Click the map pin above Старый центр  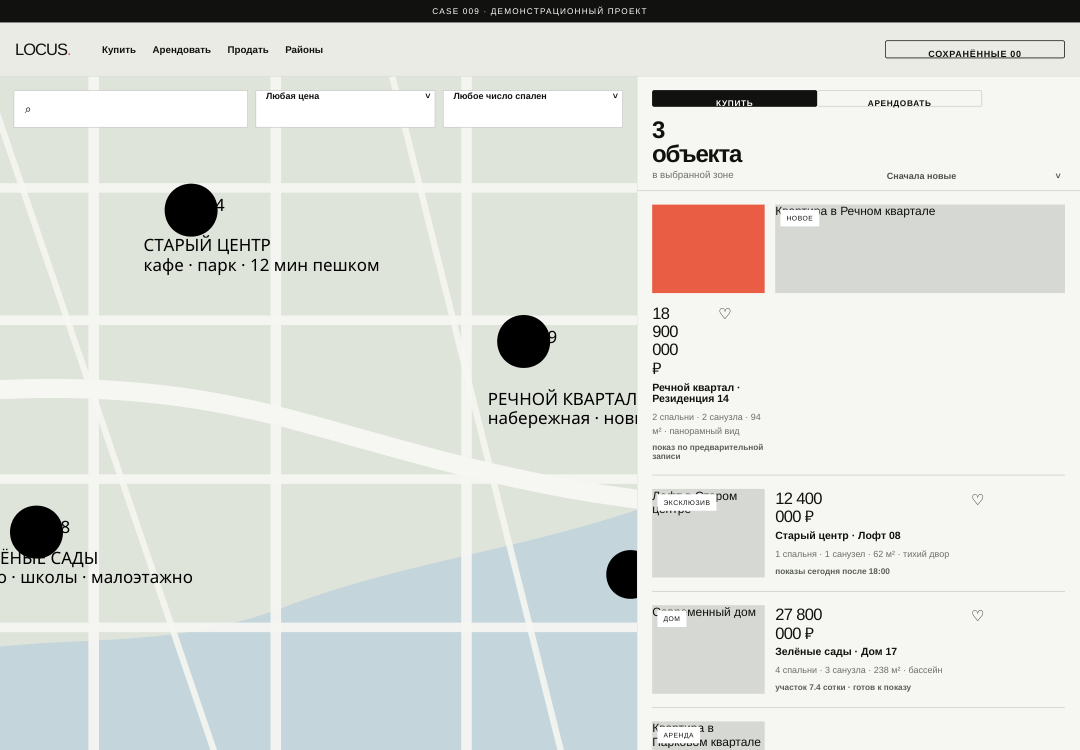pos(191,210)
